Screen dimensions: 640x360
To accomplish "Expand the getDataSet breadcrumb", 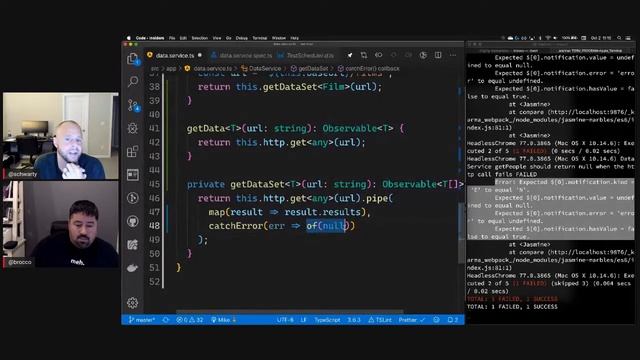I will tap(310, 69).
